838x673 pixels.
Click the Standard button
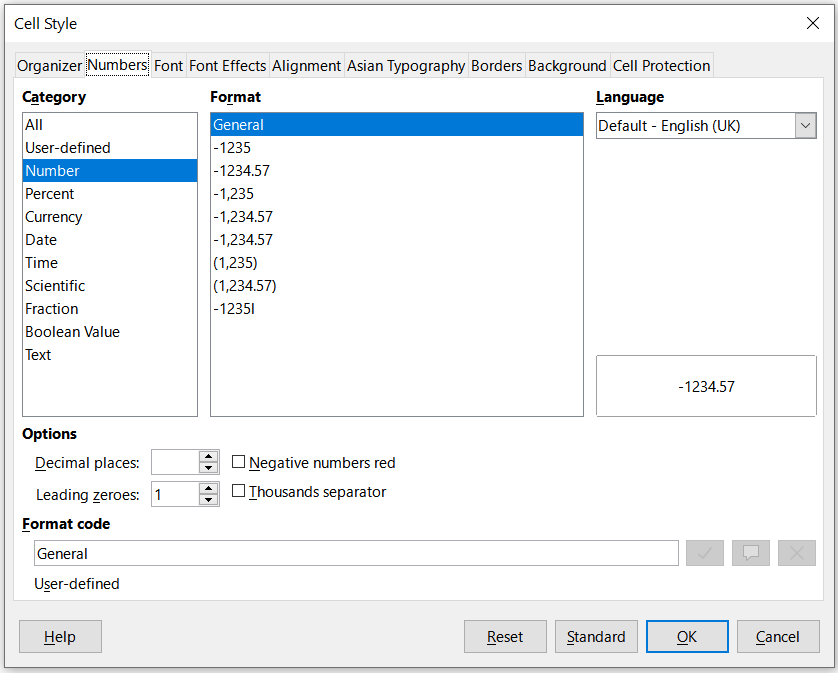(596, 637)
